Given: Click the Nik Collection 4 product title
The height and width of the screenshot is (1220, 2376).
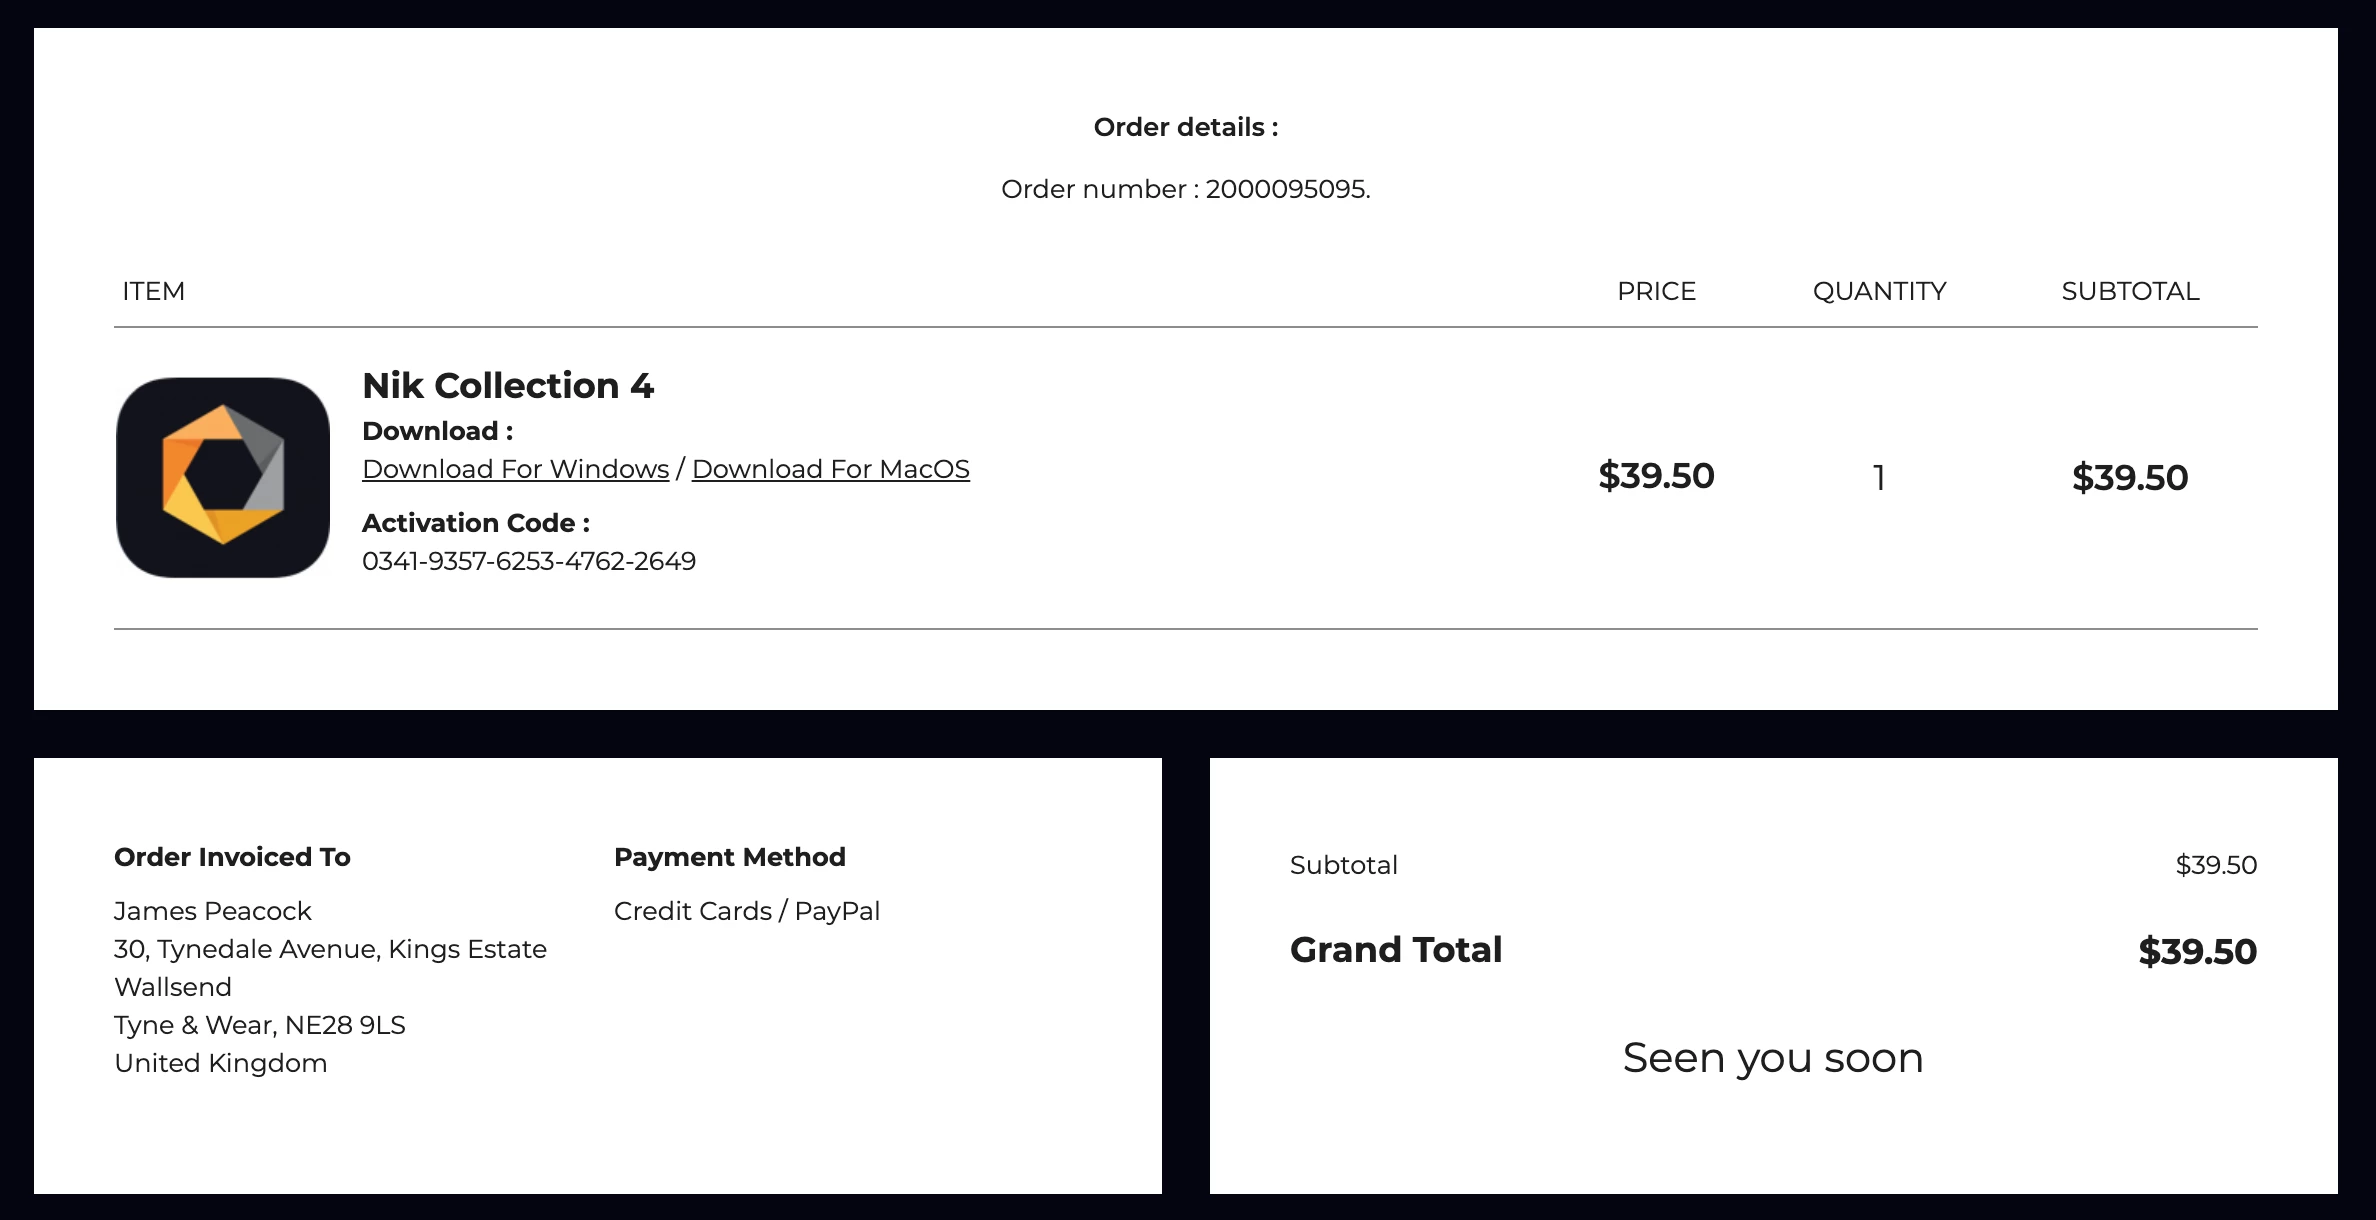Looking at the screenshot, I should [507, 386].
